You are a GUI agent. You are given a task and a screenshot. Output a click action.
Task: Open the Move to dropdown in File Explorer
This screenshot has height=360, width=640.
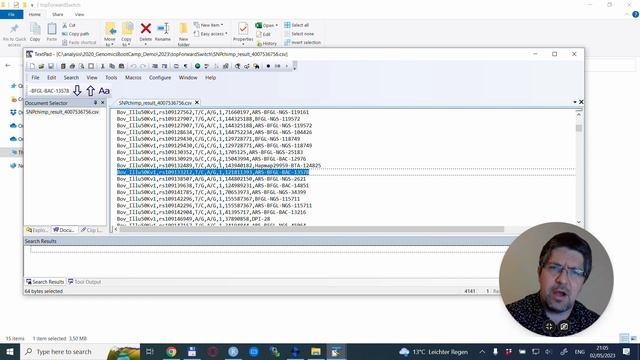[110, 34]
